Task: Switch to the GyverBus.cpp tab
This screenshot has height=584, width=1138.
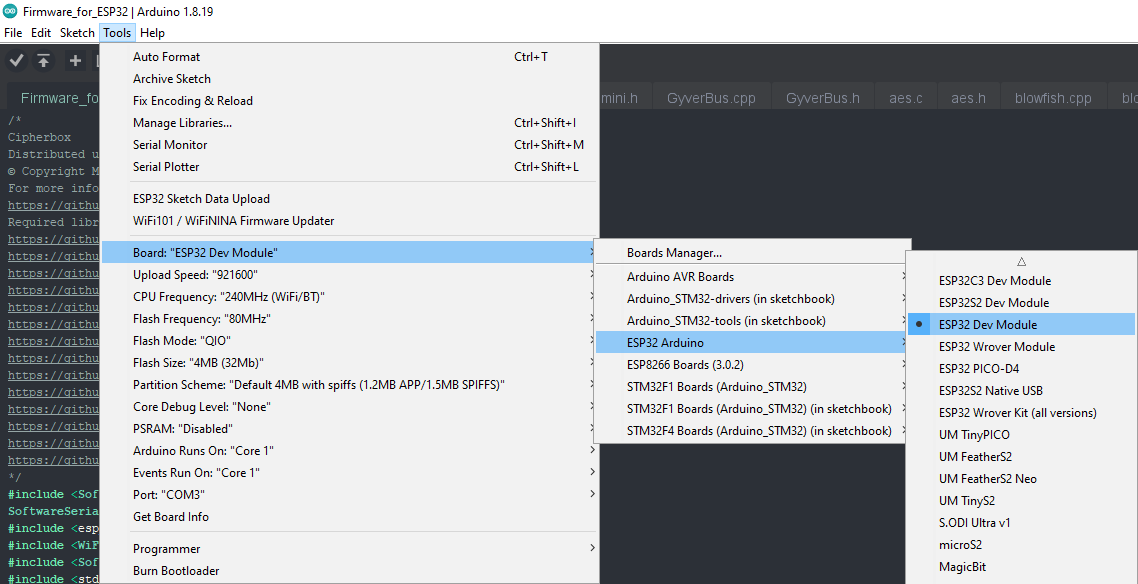Action: (711, 98)
